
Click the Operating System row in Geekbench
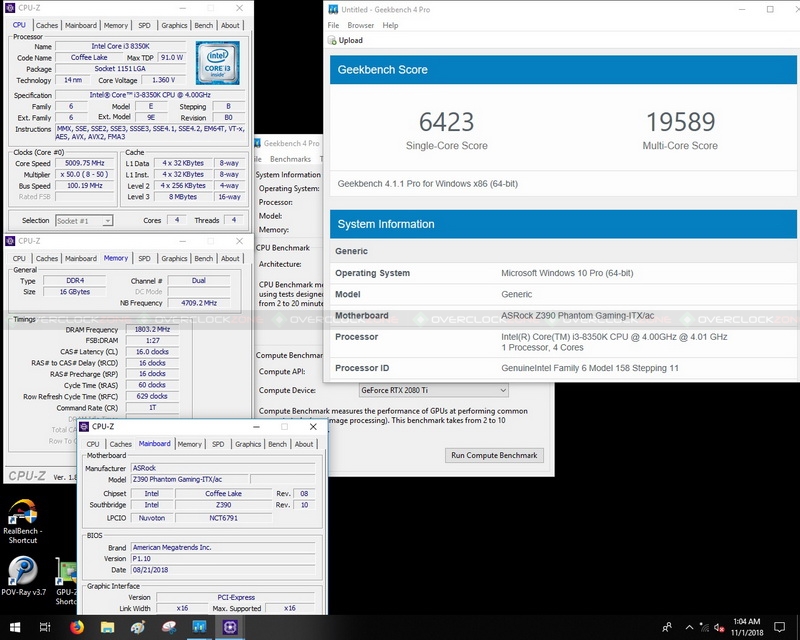click(563, 273)
